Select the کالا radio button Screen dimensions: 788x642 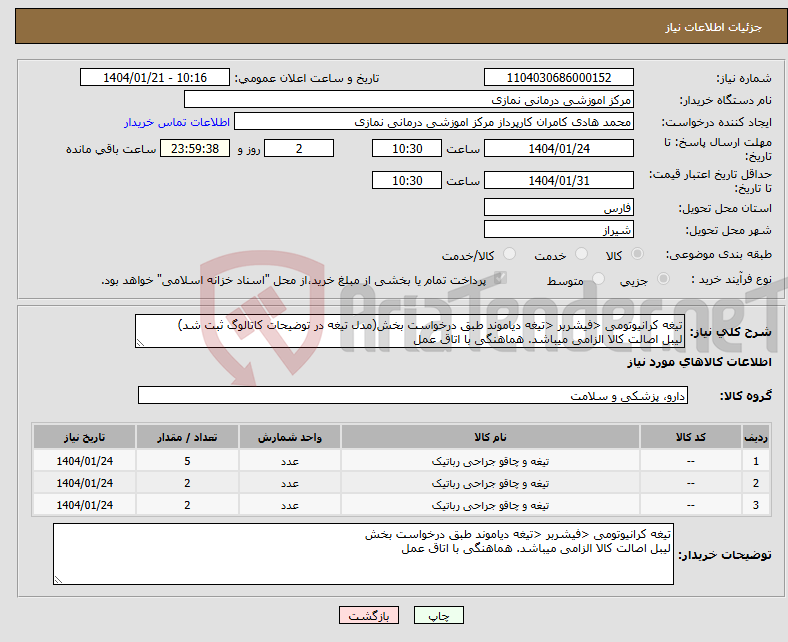pyautogui.click(x=637, y=254)
